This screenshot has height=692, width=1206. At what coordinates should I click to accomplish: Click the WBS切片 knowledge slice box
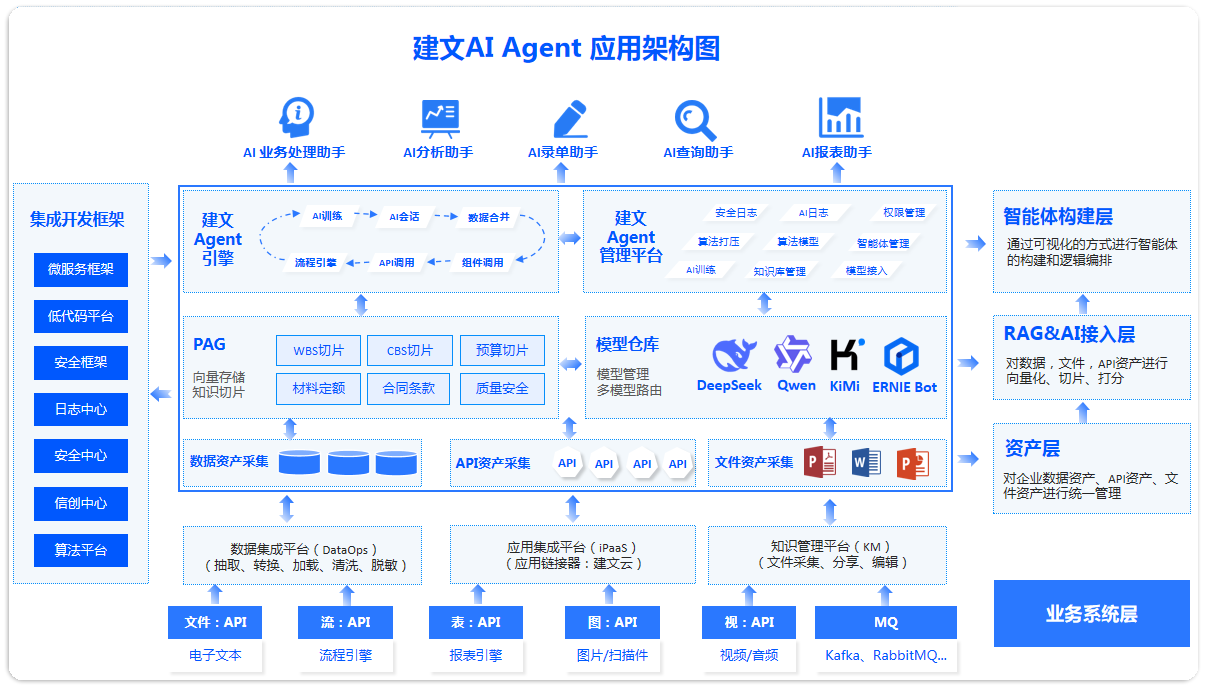(x=318, y=351)
